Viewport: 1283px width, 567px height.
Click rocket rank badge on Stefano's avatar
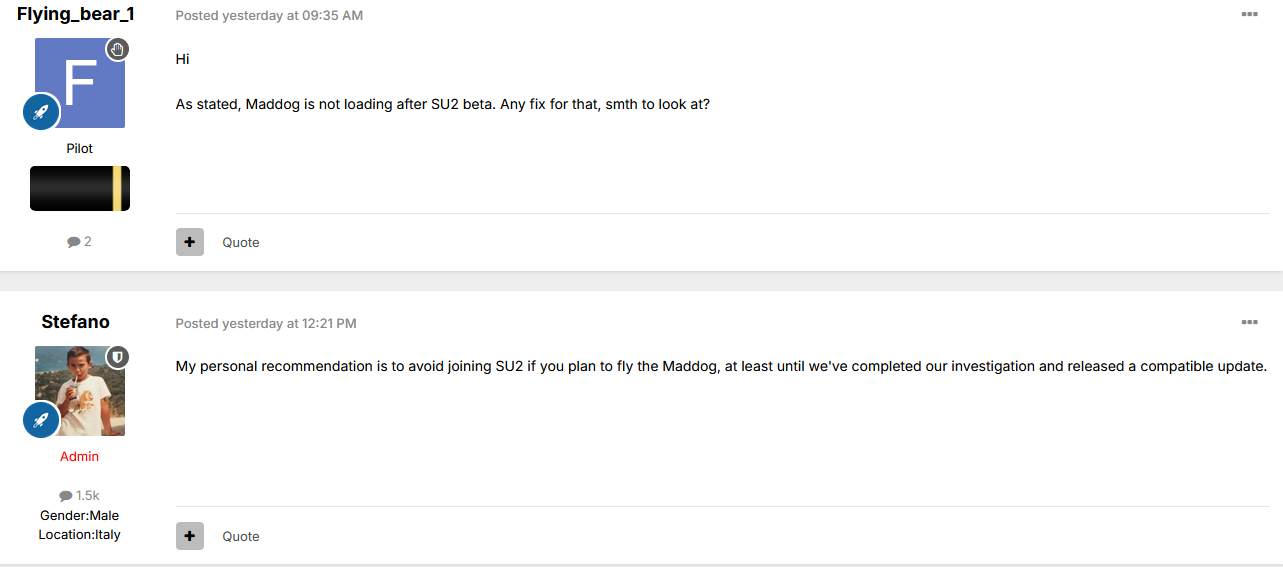[42, 420]
